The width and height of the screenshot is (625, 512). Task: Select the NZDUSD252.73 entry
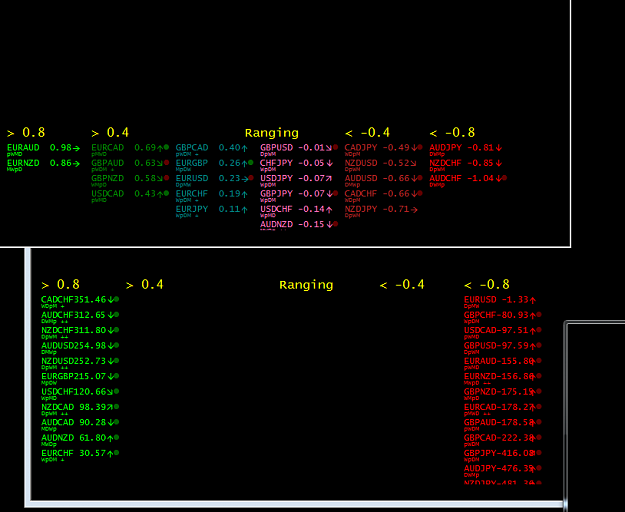pyautogui.click(x=80, y=361)
